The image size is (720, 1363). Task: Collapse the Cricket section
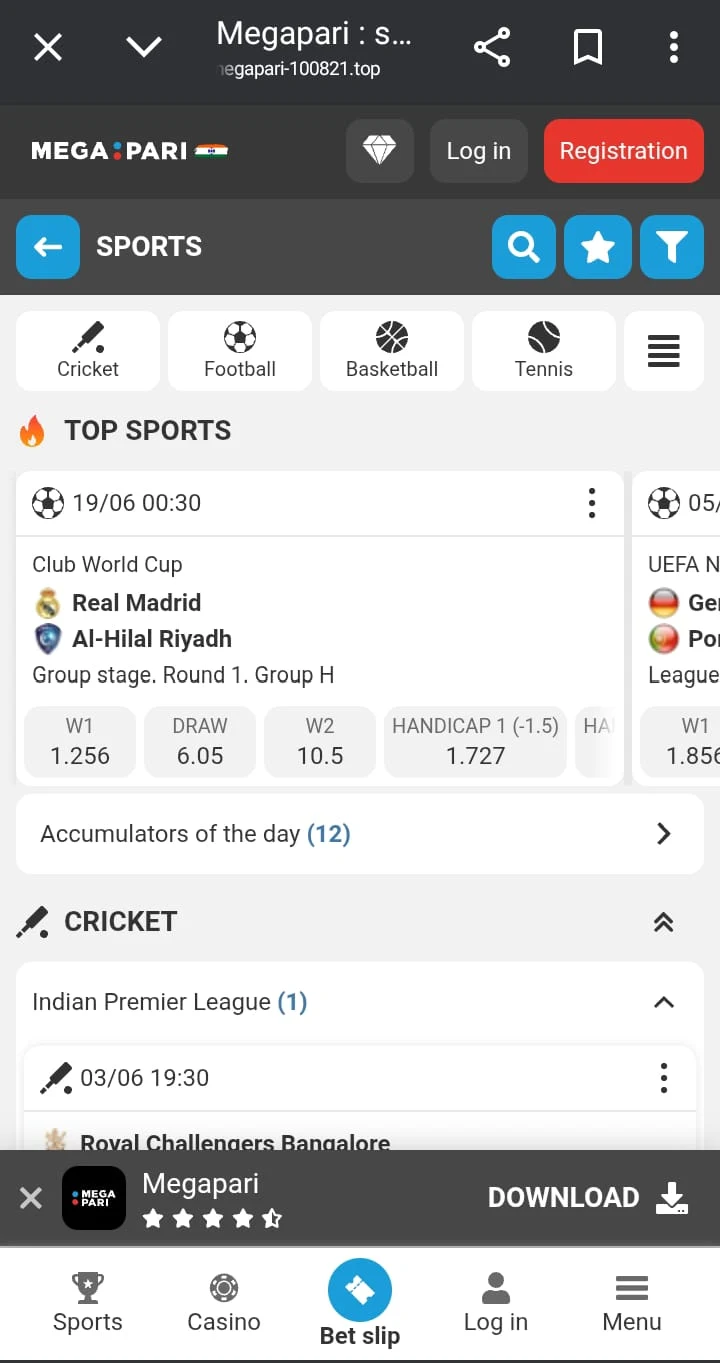tap(663, 922)
